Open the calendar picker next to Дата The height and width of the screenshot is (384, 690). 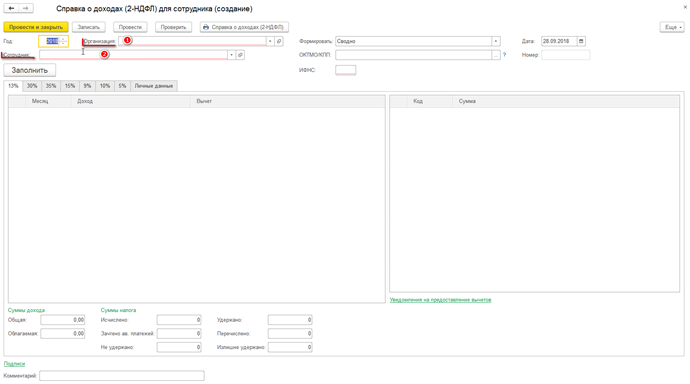coord(581,41)
